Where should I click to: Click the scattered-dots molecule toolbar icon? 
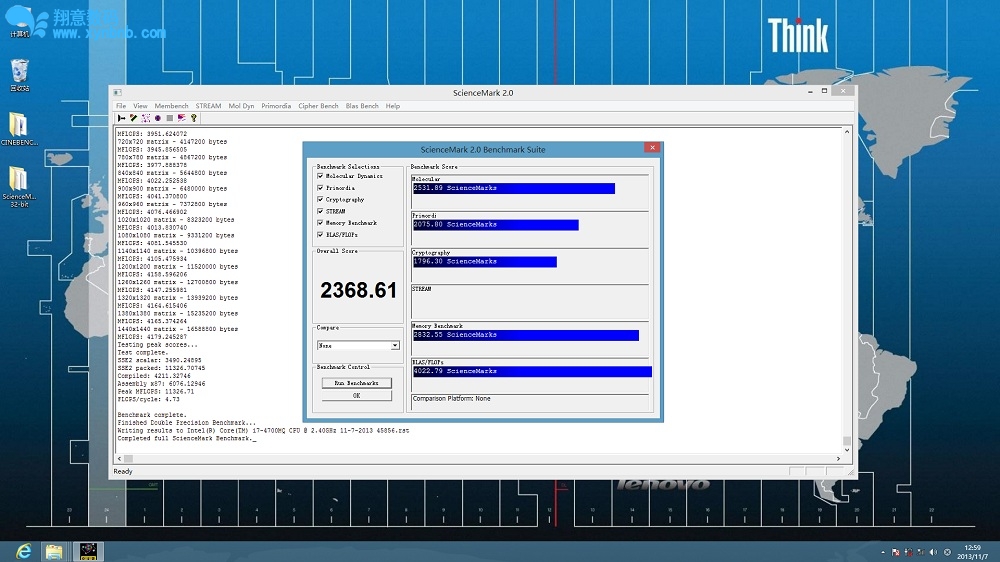tap(145, 118)
